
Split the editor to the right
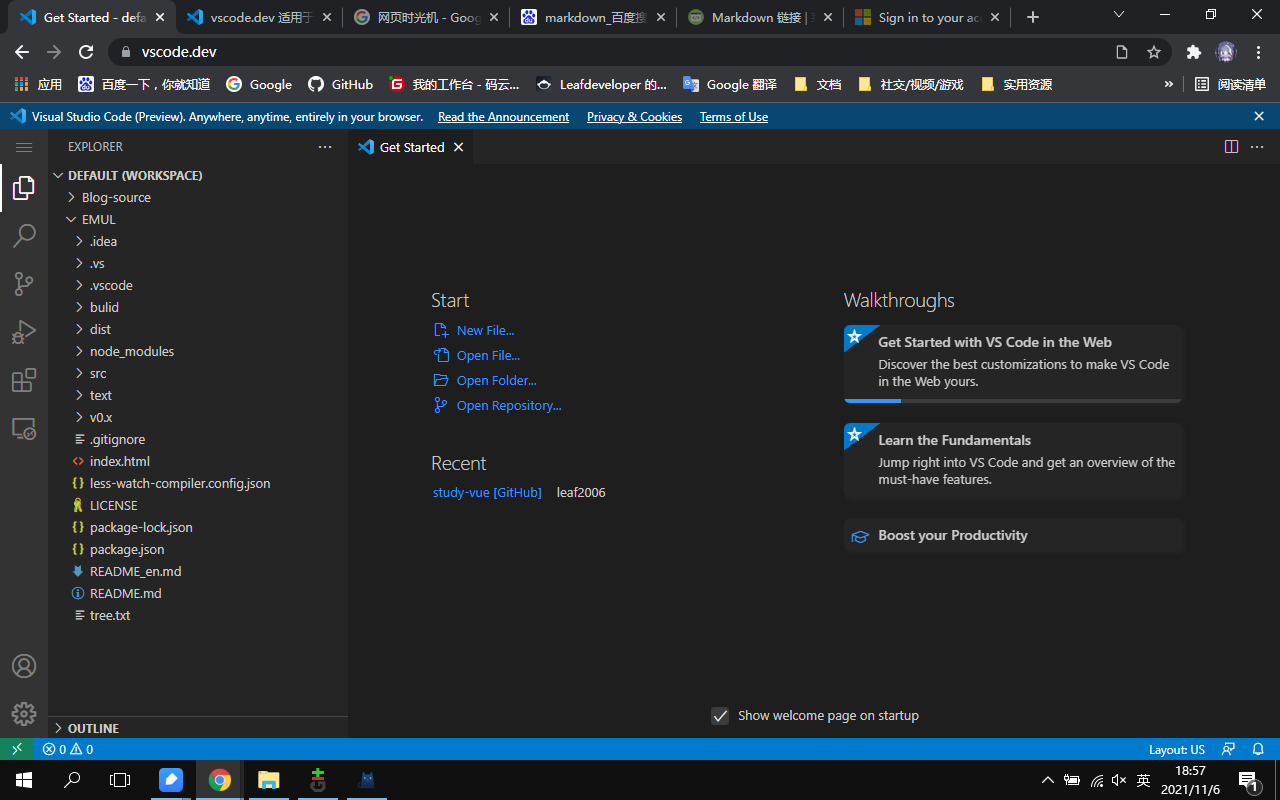[1231, 147]
